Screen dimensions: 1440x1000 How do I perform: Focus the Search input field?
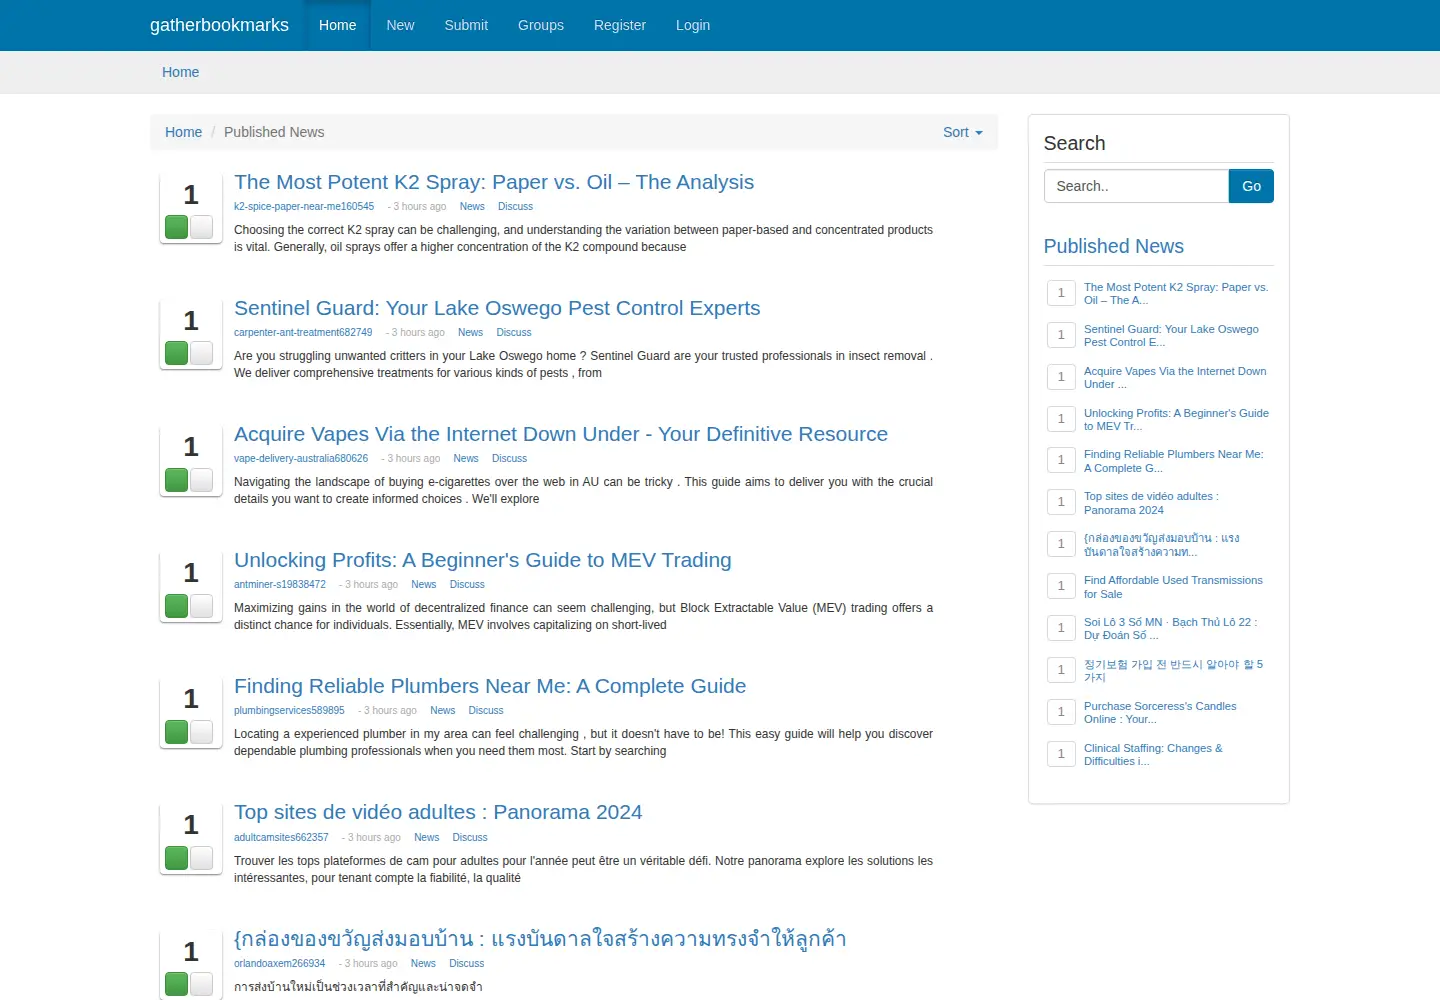(1136, 186)
